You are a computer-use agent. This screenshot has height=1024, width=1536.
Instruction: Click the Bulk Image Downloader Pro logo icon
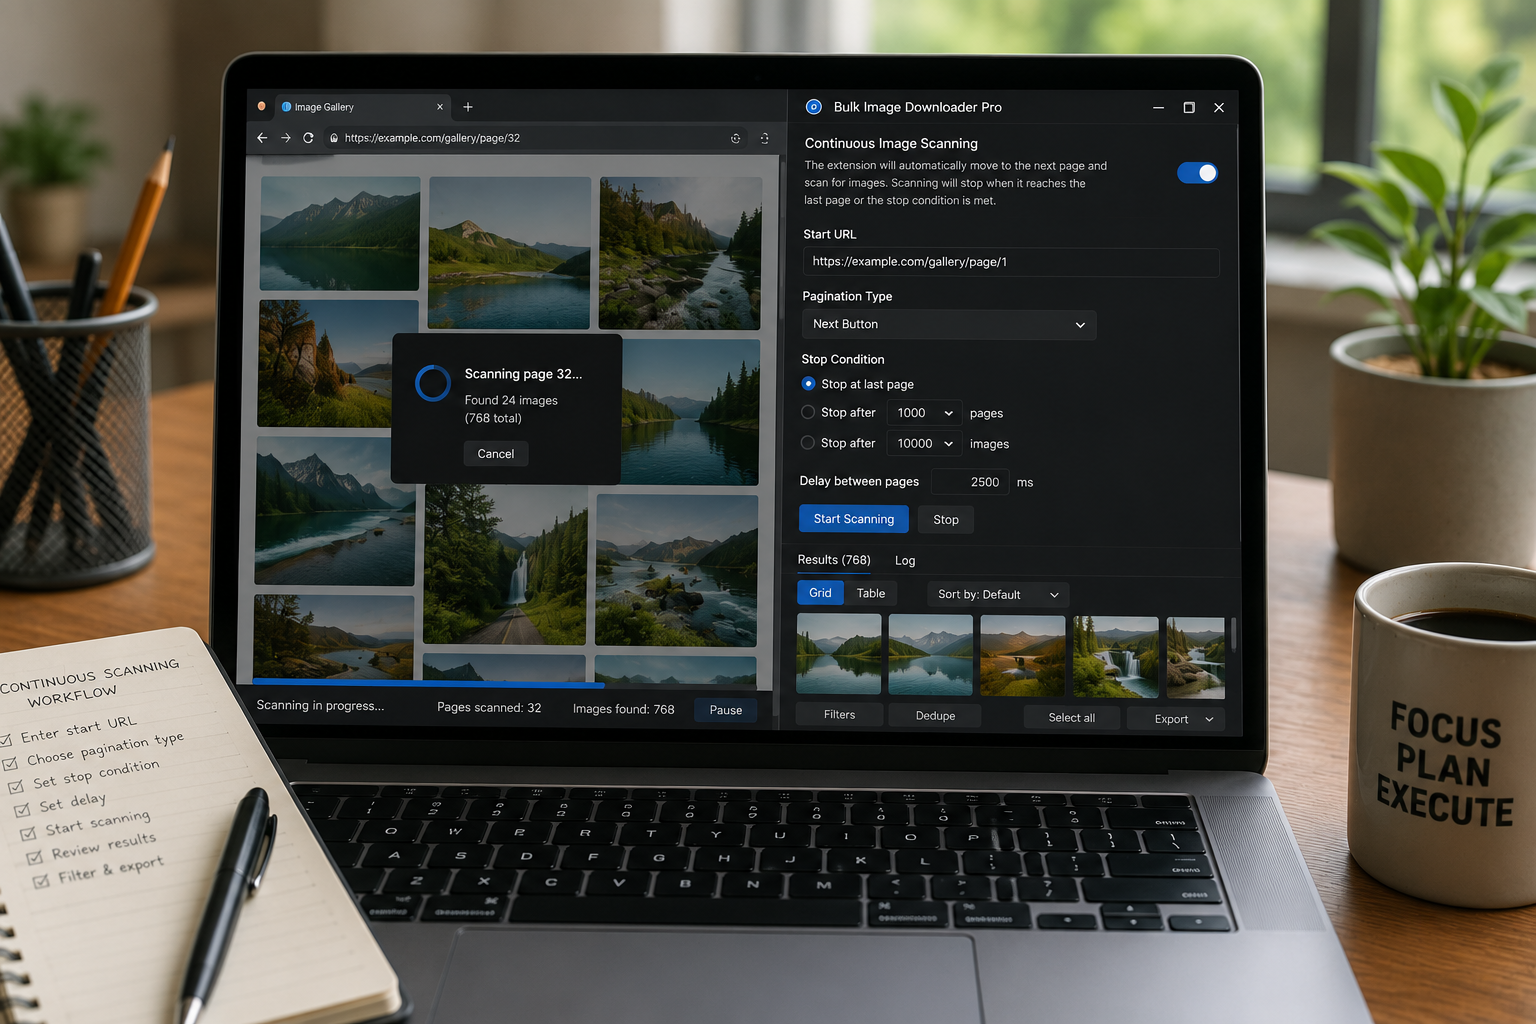(x=814, y=107)
